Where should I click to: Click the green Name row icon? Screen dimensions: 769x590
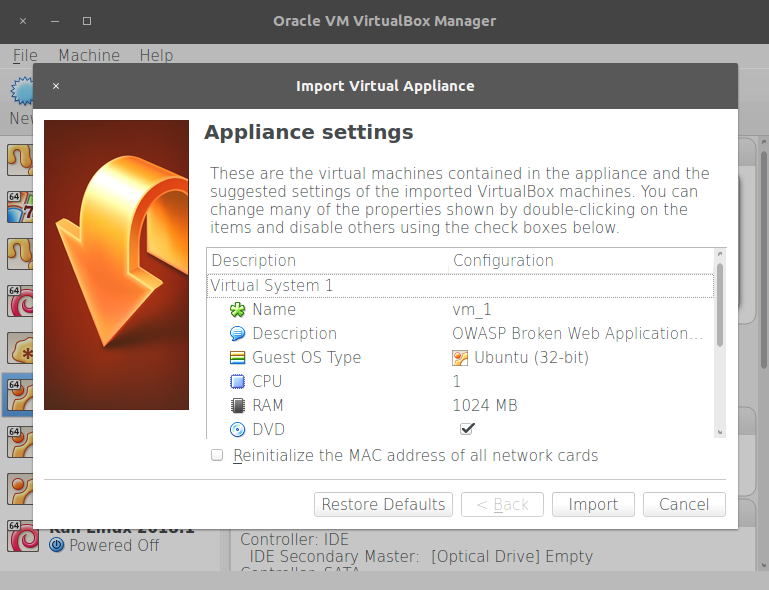[x=237, y=309]
